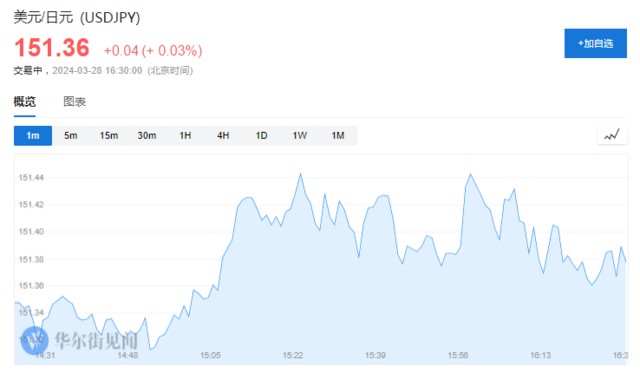Select the 5m interval
The height and width of the screenshot is (373, 640).
(71, 135)
